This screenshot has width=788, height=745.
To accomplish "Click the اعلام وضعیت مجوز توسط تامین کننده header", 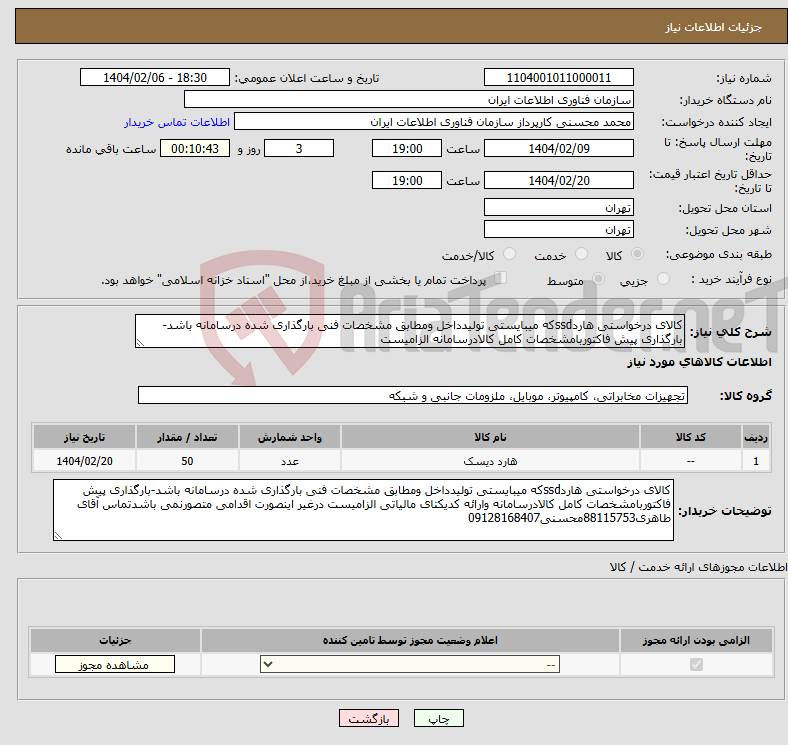I will (x=410, y=640).
